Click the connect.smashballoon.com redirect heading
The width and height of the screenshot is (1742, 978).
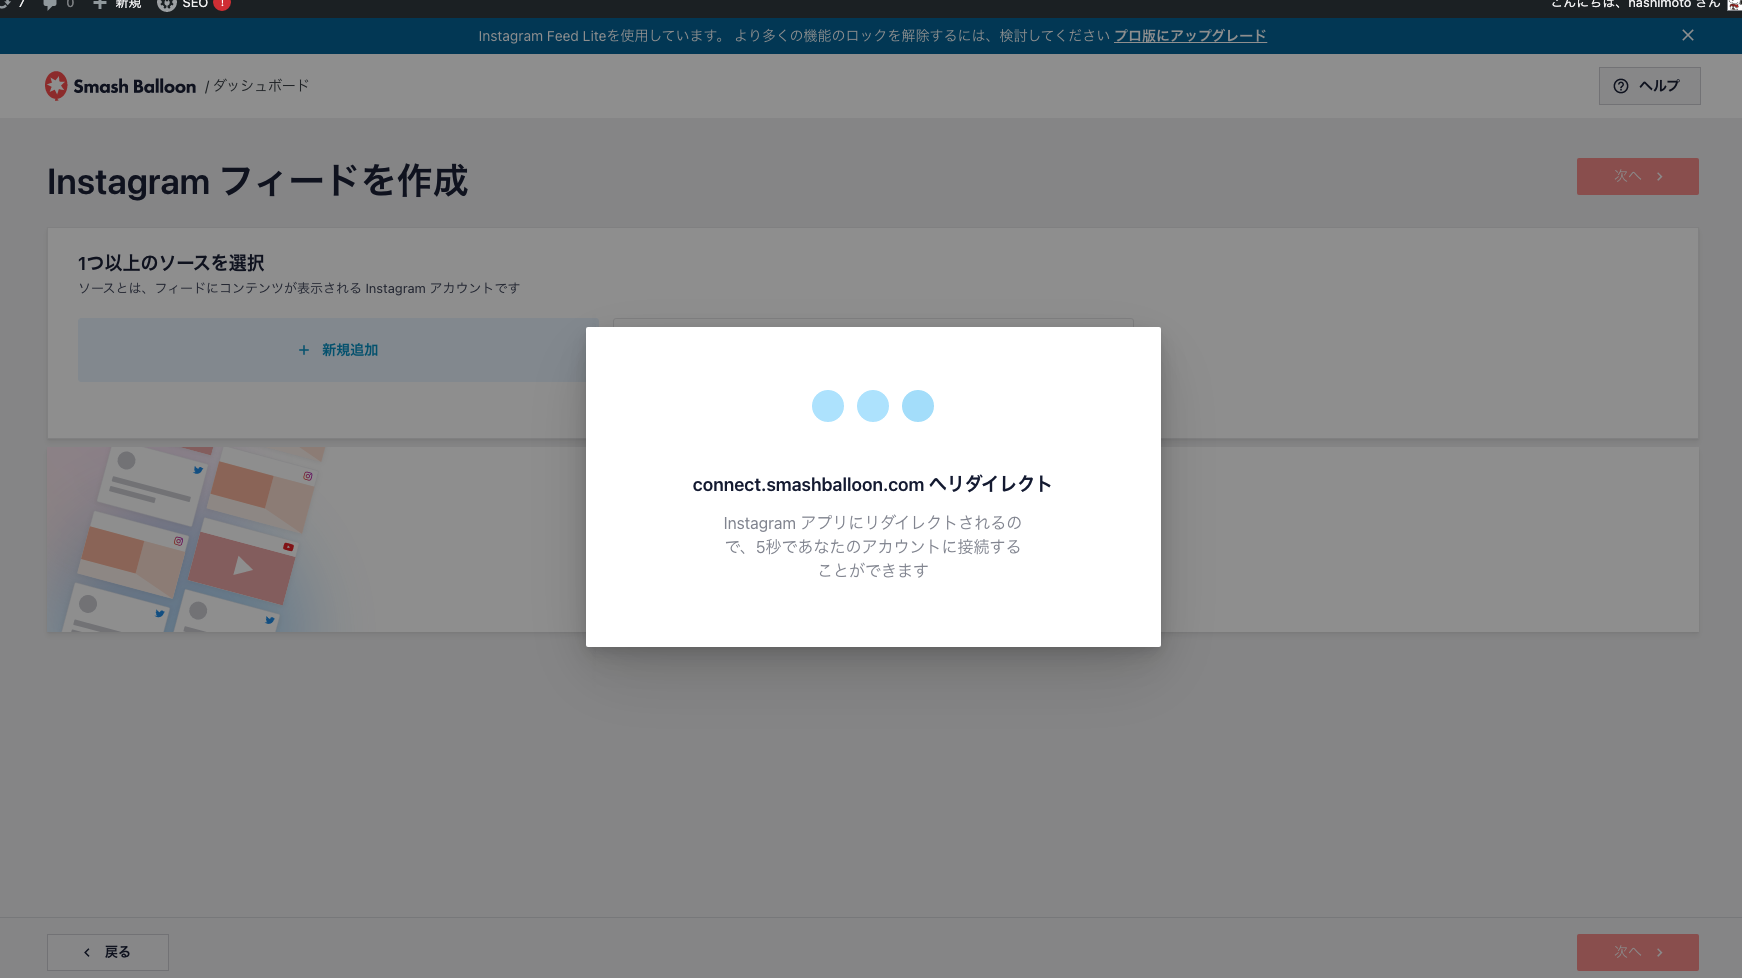coord(872,484)
